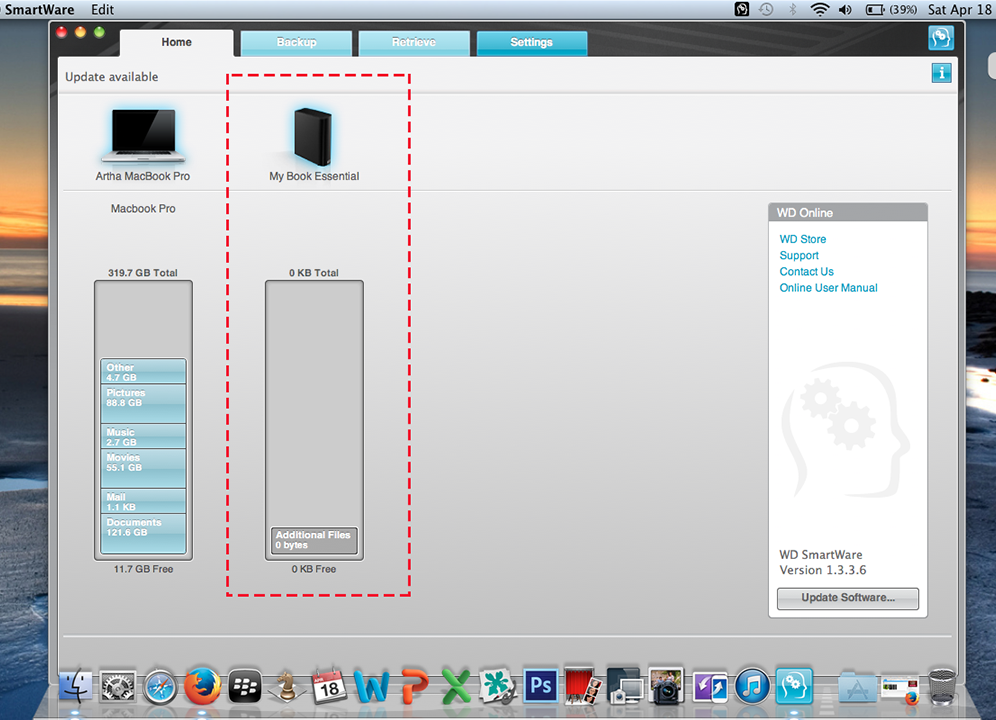This screenshot has height=720, width=996.
Task: Open the WD Store link
Action: [x=803, y=239]
